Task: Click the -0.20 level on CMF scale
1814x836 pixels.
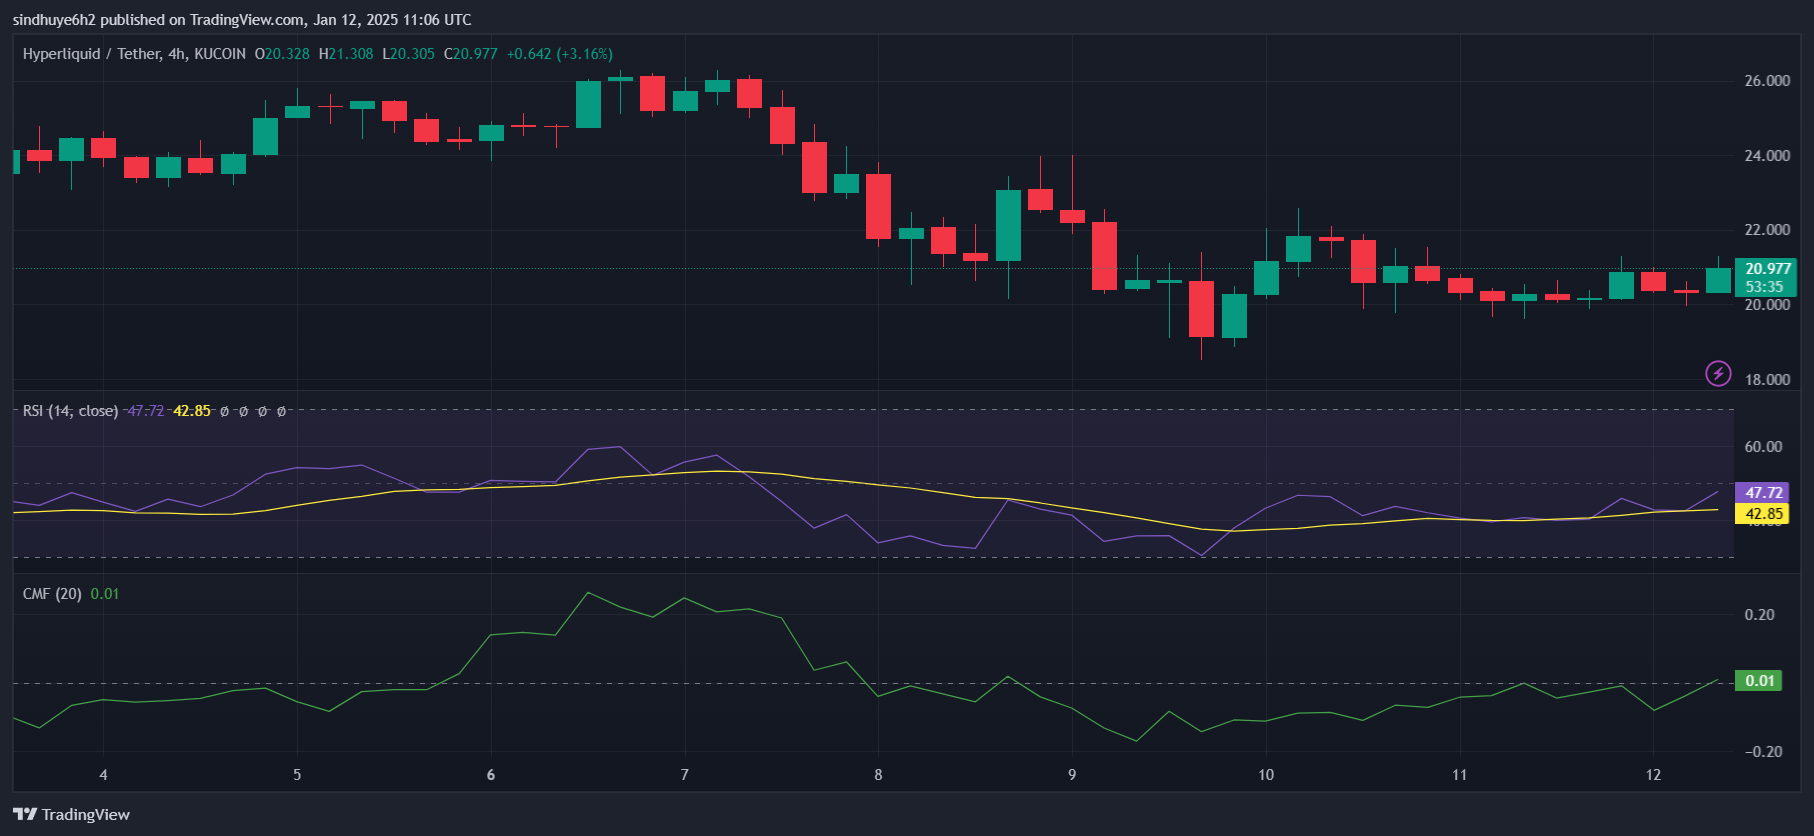Action: (1762, 752)
